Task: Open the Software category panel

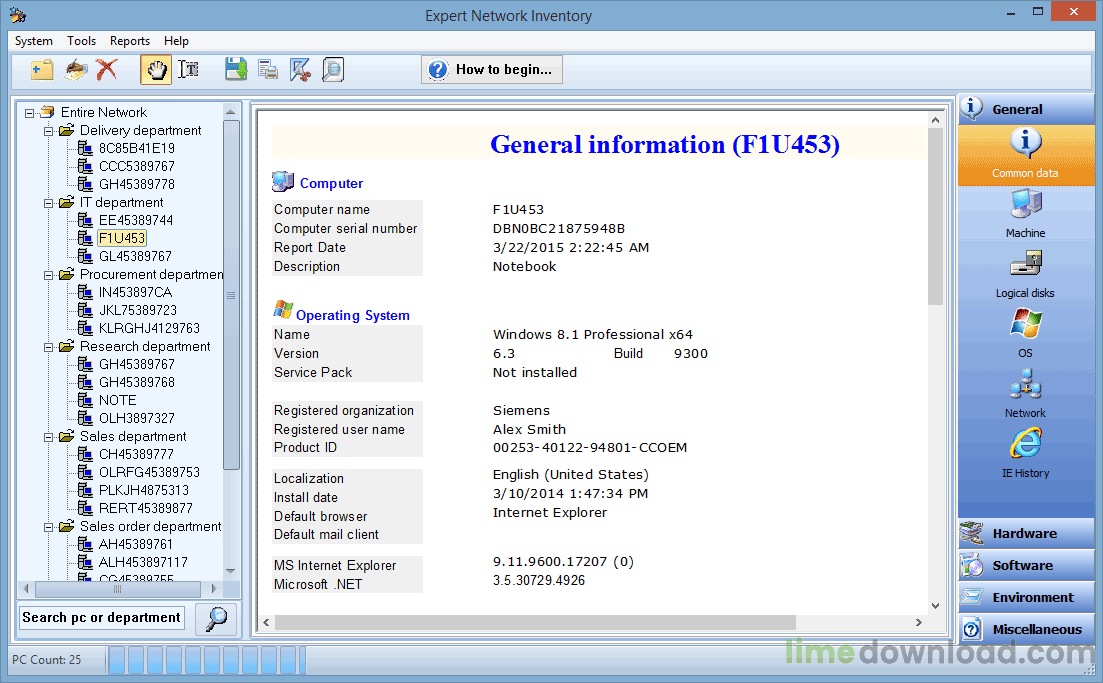Action: [1025, 565]
